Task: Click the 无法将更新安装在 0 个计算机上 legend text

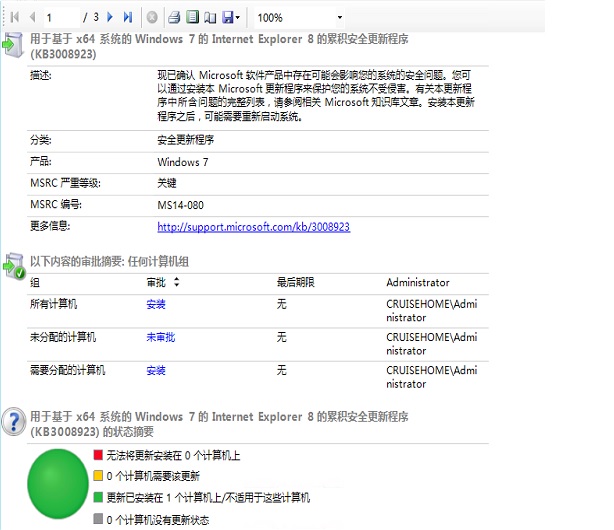Action: pyautogui.click(x=173, y=456)
